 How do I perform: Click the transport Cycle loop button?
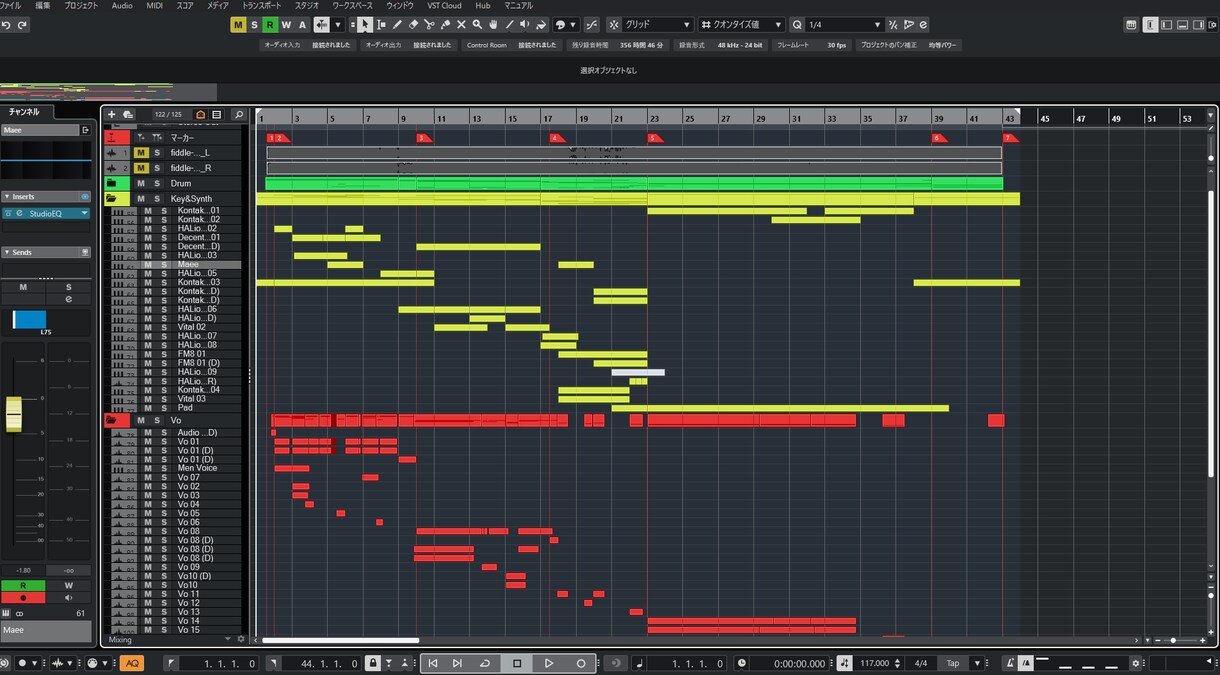[x=485, y=663]
